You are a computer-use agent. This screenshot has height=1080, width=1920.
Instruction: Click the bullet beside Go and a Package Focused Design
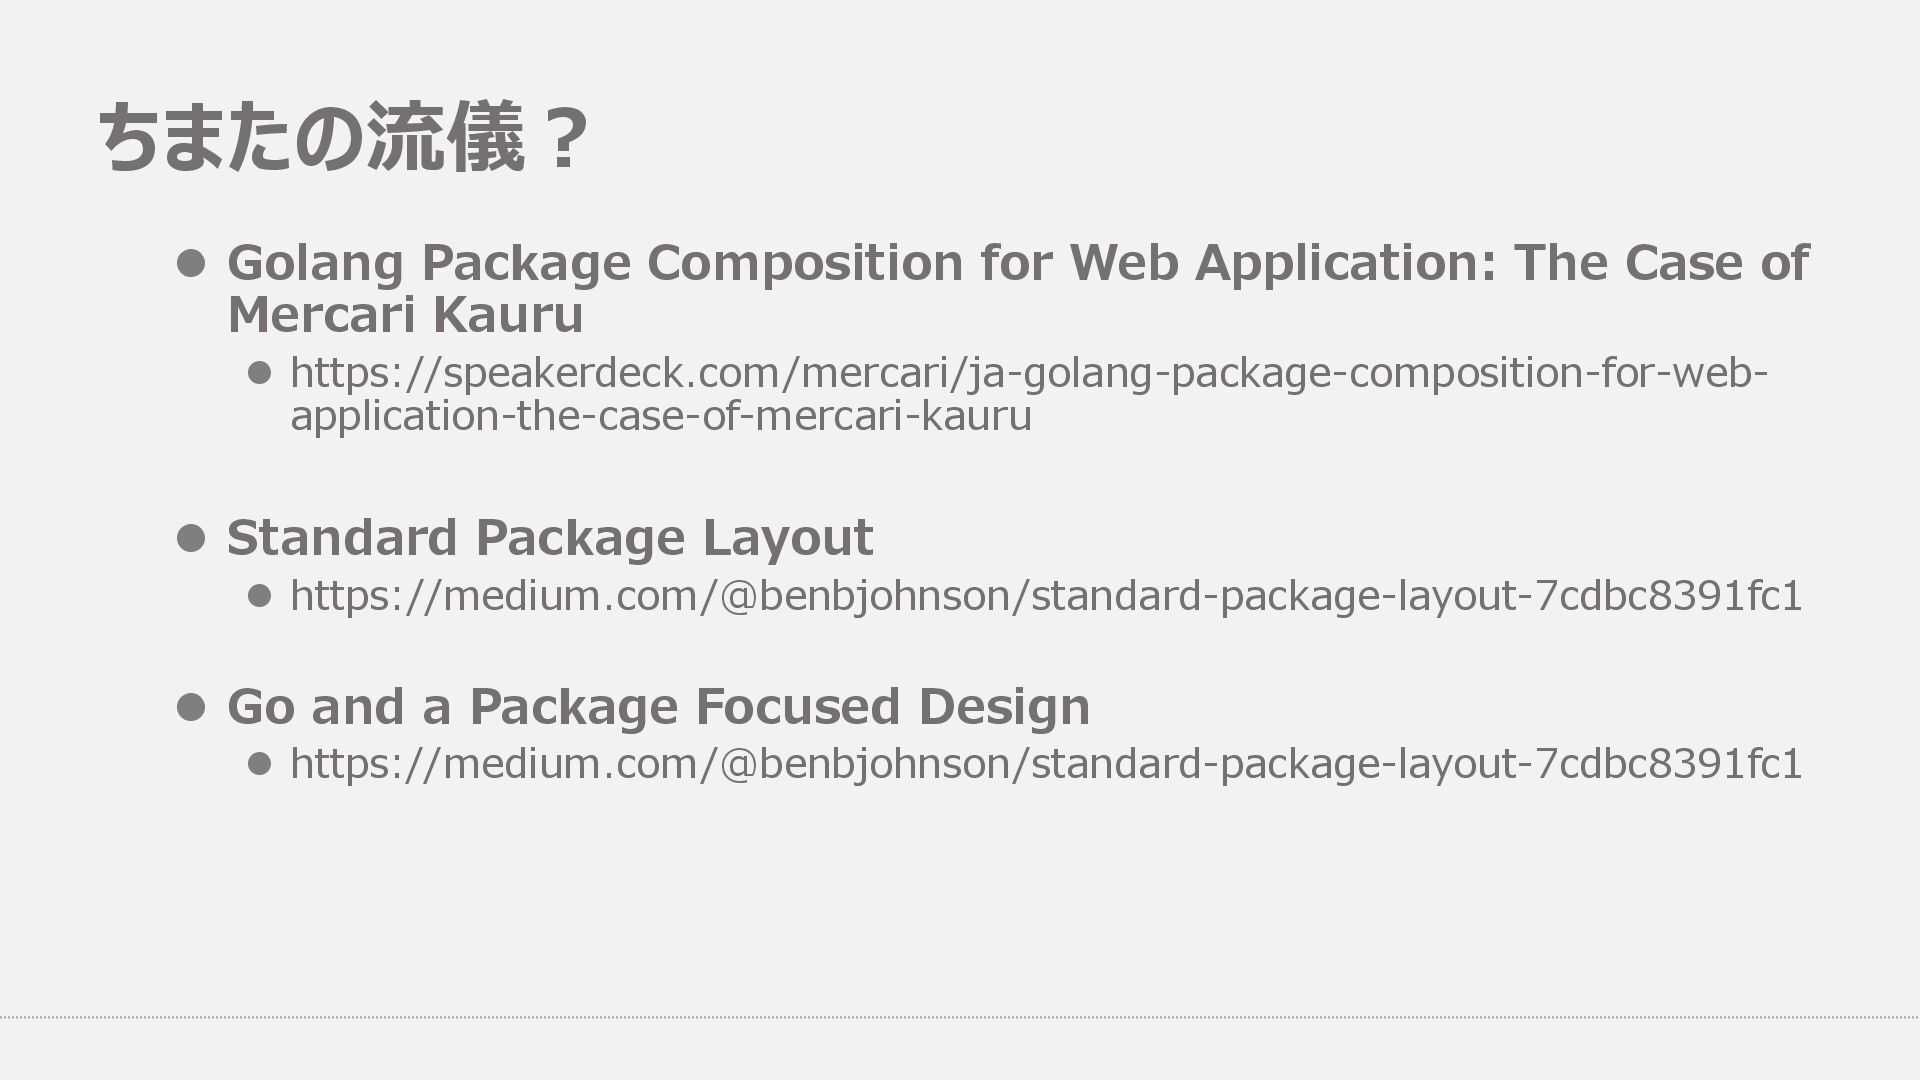[190, 707]
